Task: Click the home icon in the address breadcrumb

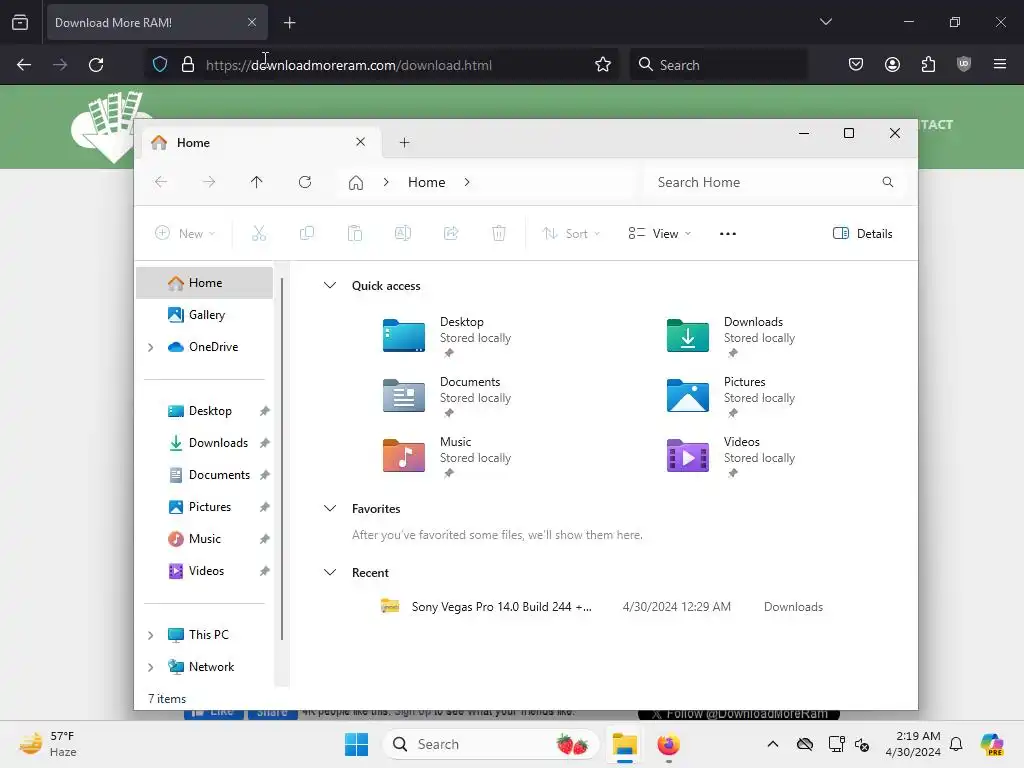Action: [x=356, y=182]
